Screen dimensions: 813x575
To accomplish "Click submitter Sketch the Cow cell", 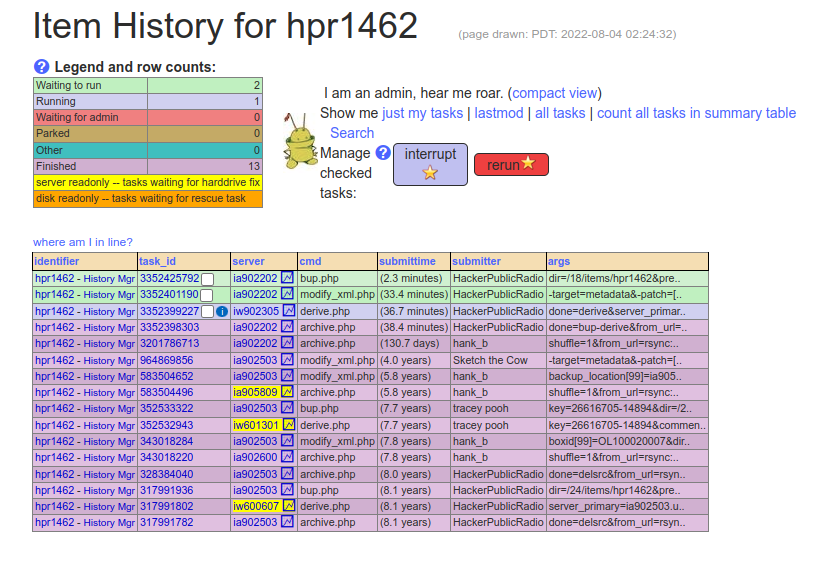I will point(498,360).
